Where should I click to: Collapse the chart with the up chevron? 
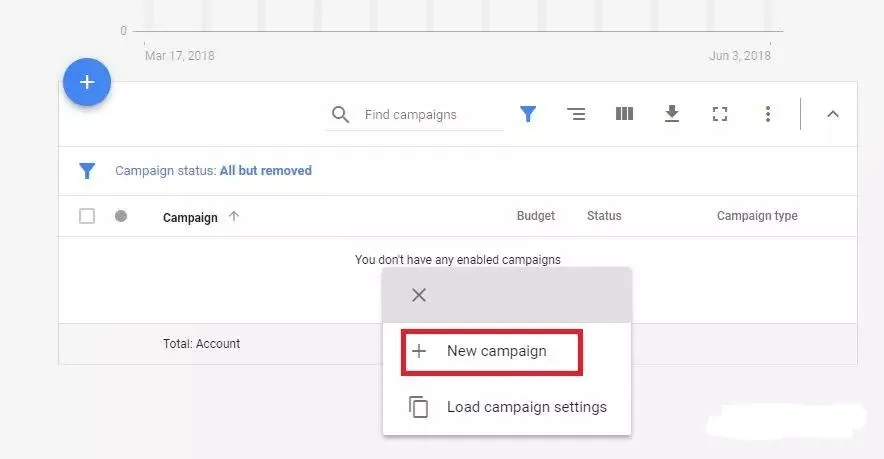tap(832, 114)
